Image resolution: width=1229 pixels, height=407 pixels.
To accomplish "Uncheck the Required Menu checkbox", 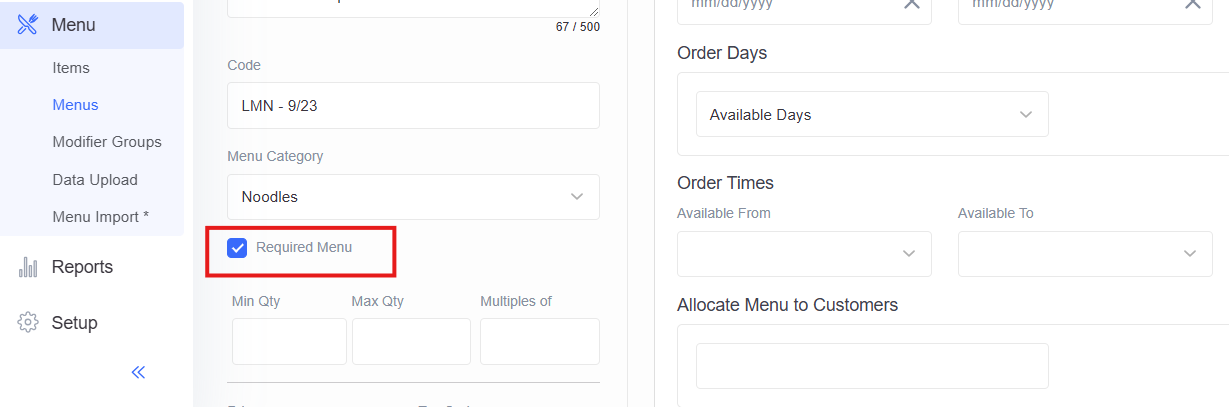I will pyautogui.click(x=237, y=248).
